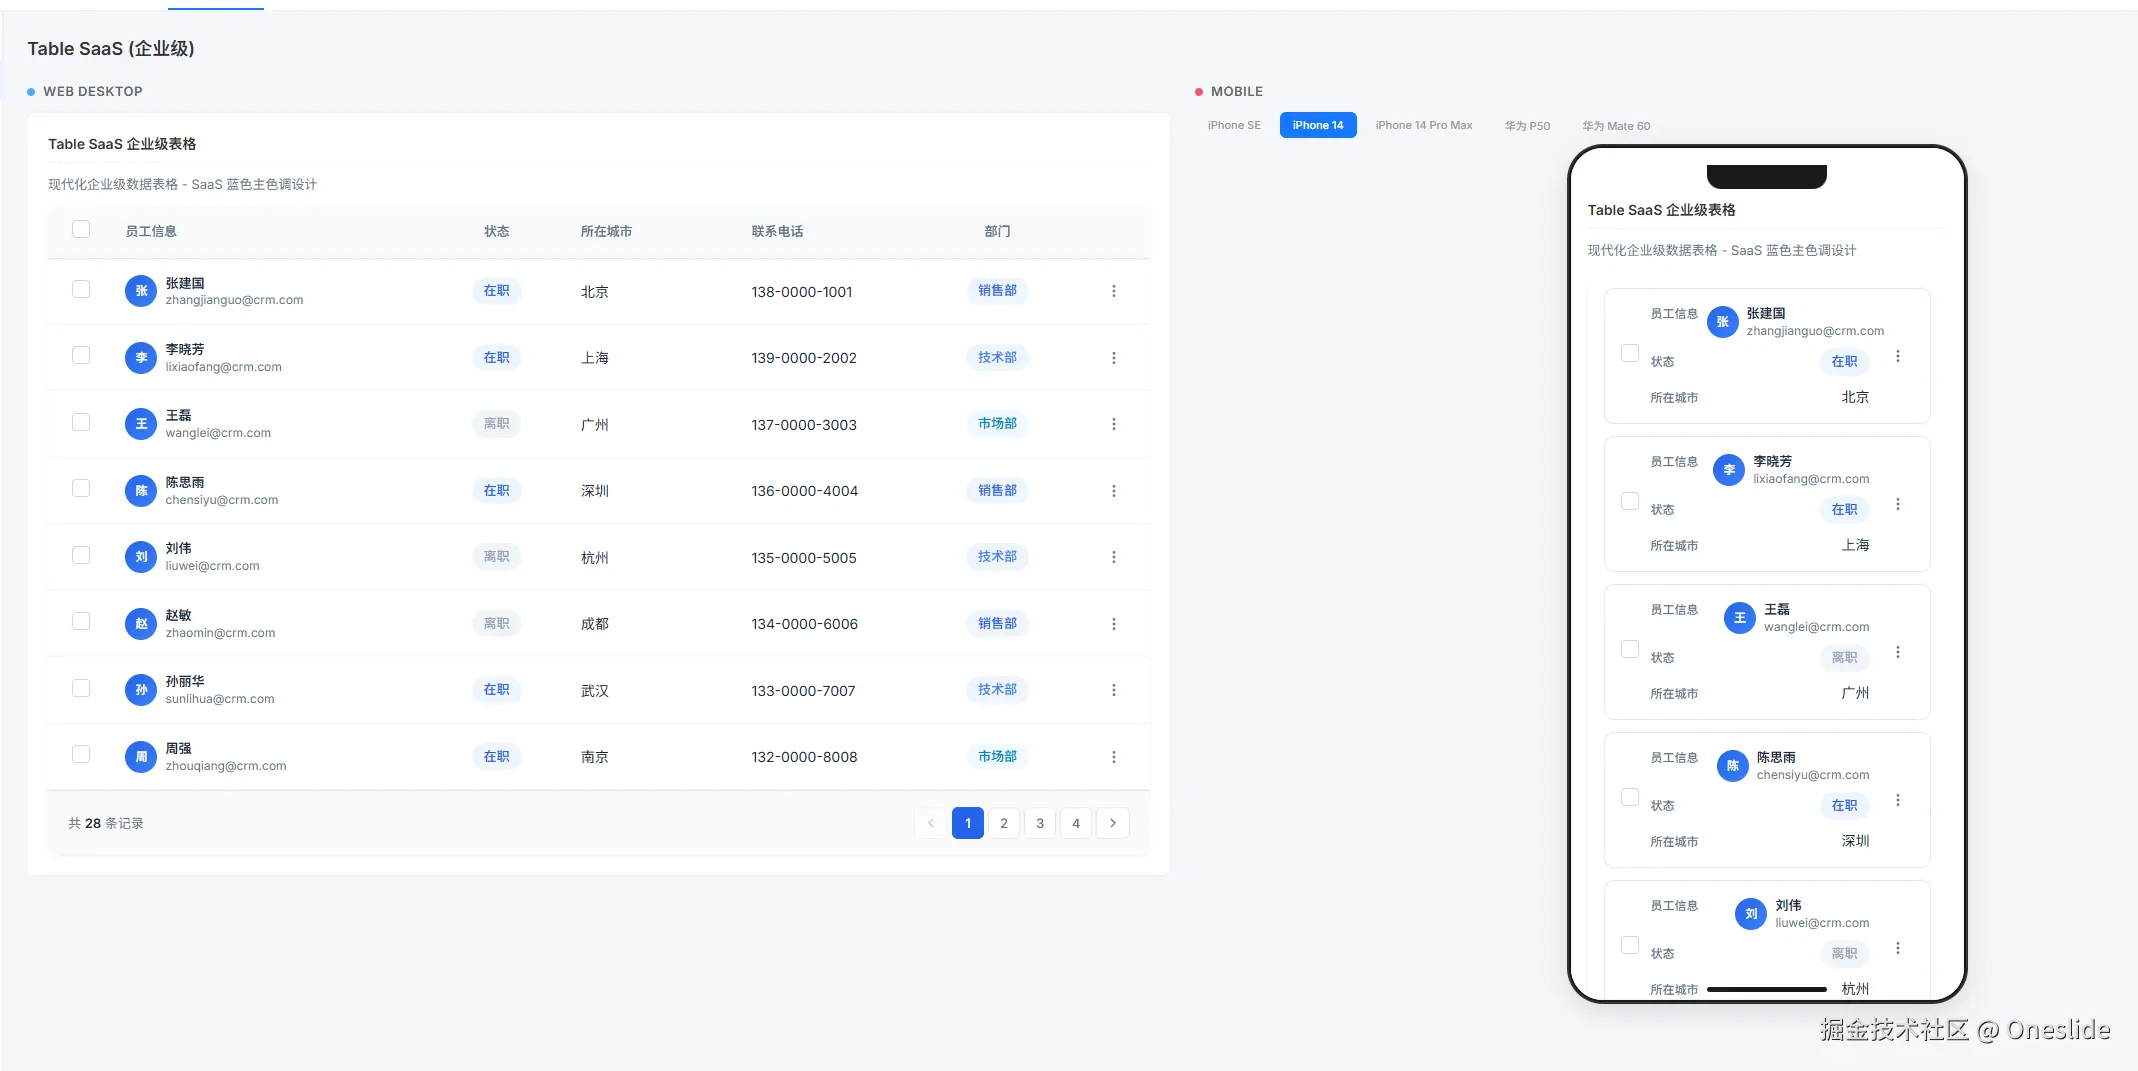Open more menu on mobile 刘伟 card

1897,948
